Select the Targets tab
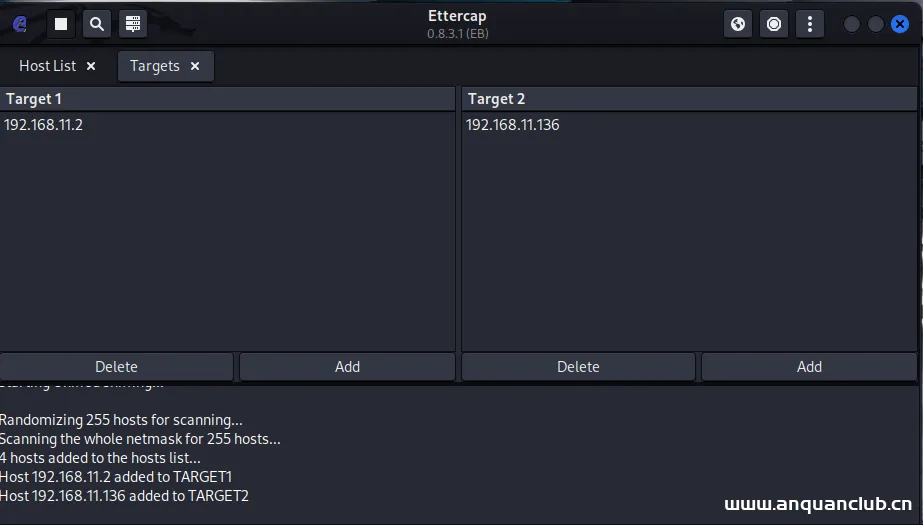The width and height of the screenshot is (923, 525). click(x=154, y=66)
